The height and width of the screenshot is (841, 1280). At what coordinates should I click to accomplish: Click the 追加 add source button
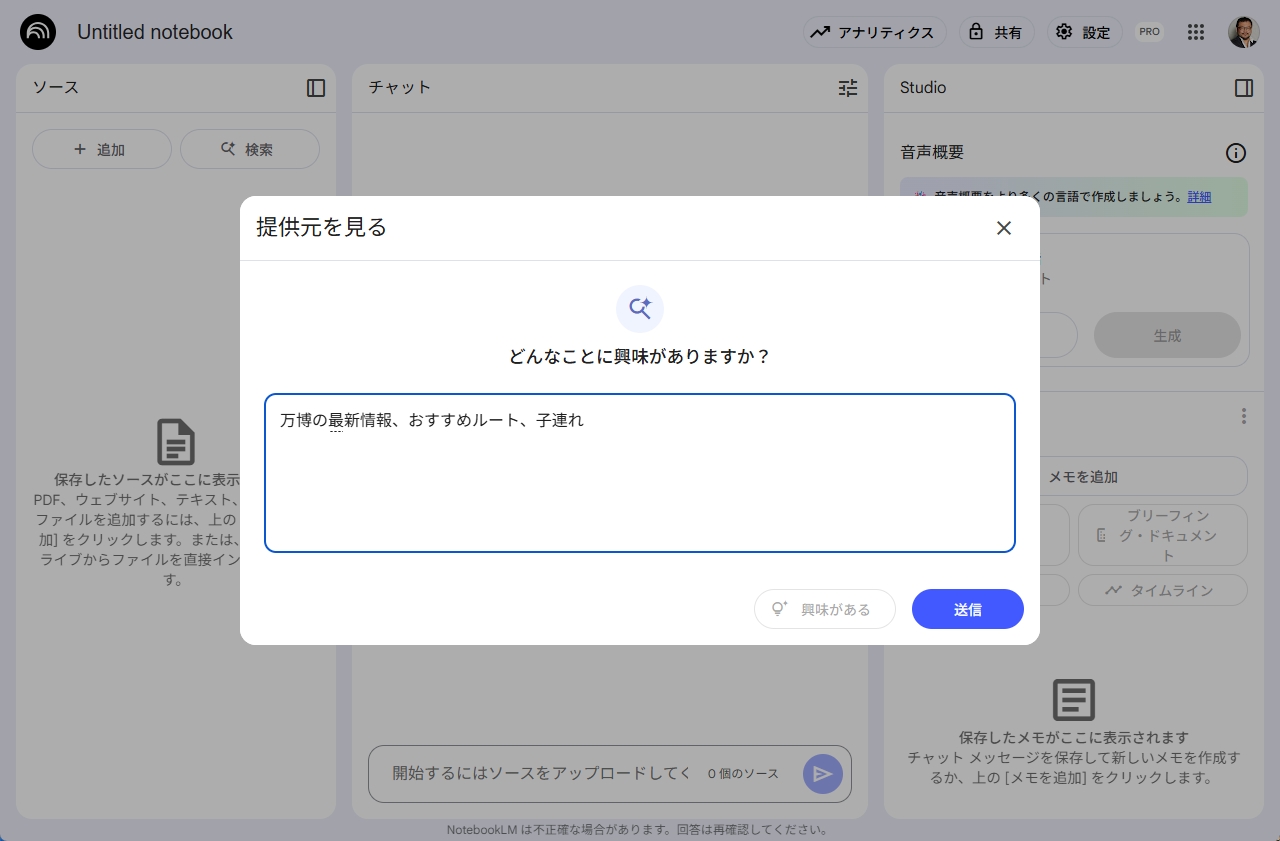pos(100,149)
